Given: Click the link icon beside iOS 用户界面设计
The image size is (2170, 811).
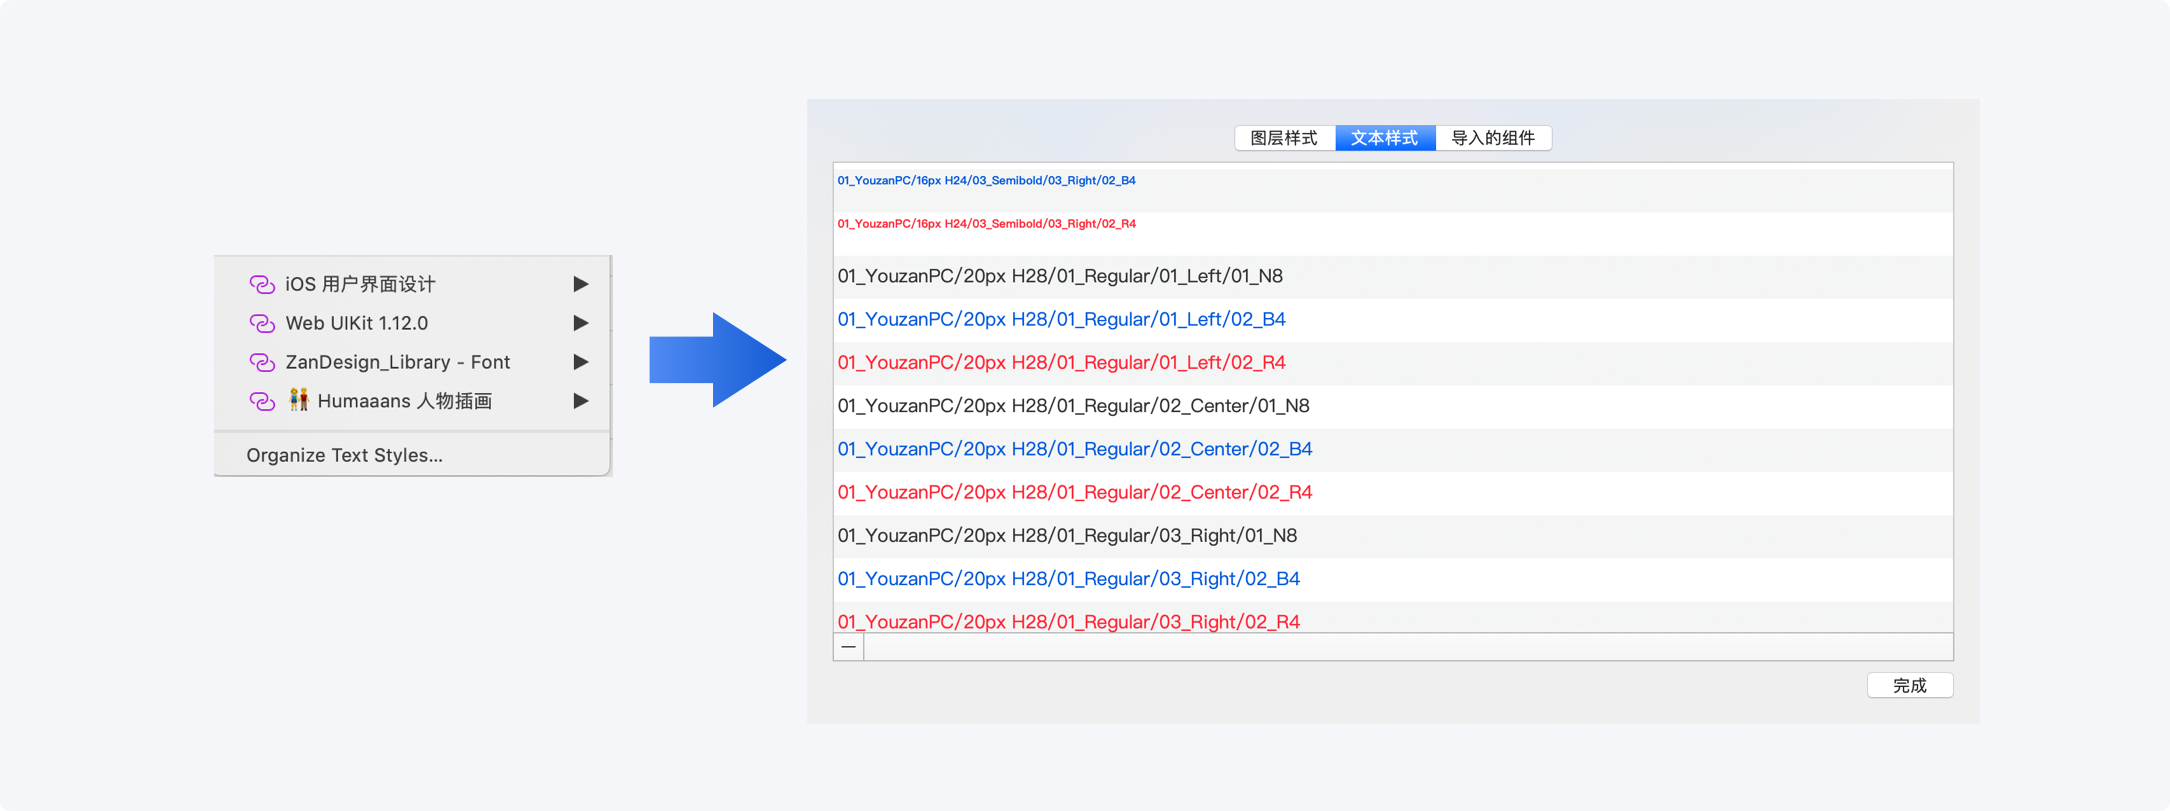Looking at the screenshot, I should [x=262, y=285].
